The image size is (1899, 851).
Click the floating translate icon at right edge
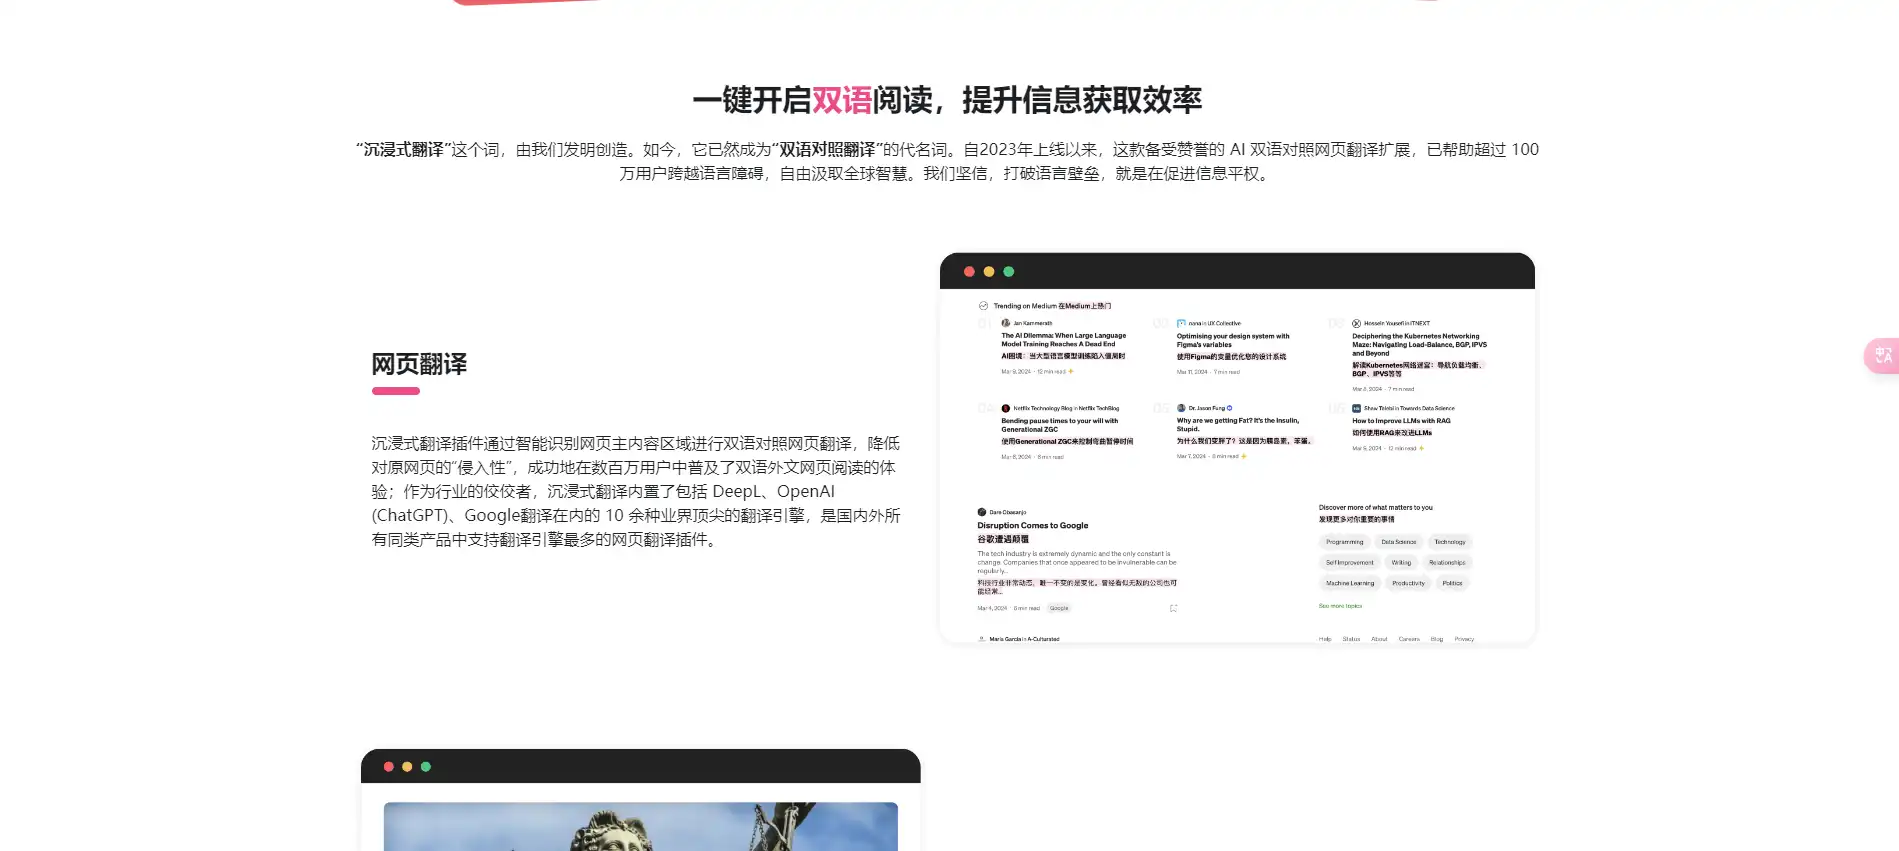[x=1883, y=355]
